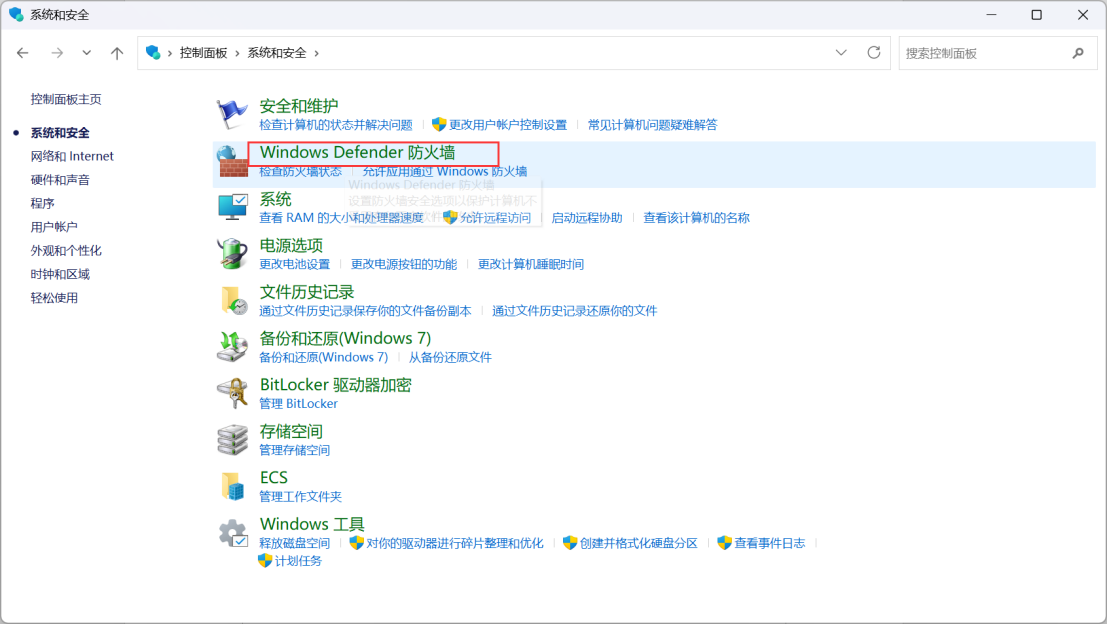The image size is (1108, 625).
Task: Open the ECS heading link
Action: click(273, 478)
